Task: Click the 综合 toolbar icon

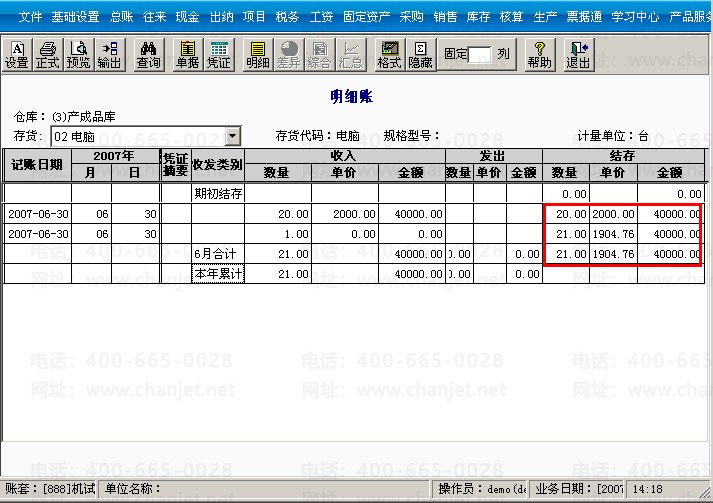Action: tap(319, 55)
